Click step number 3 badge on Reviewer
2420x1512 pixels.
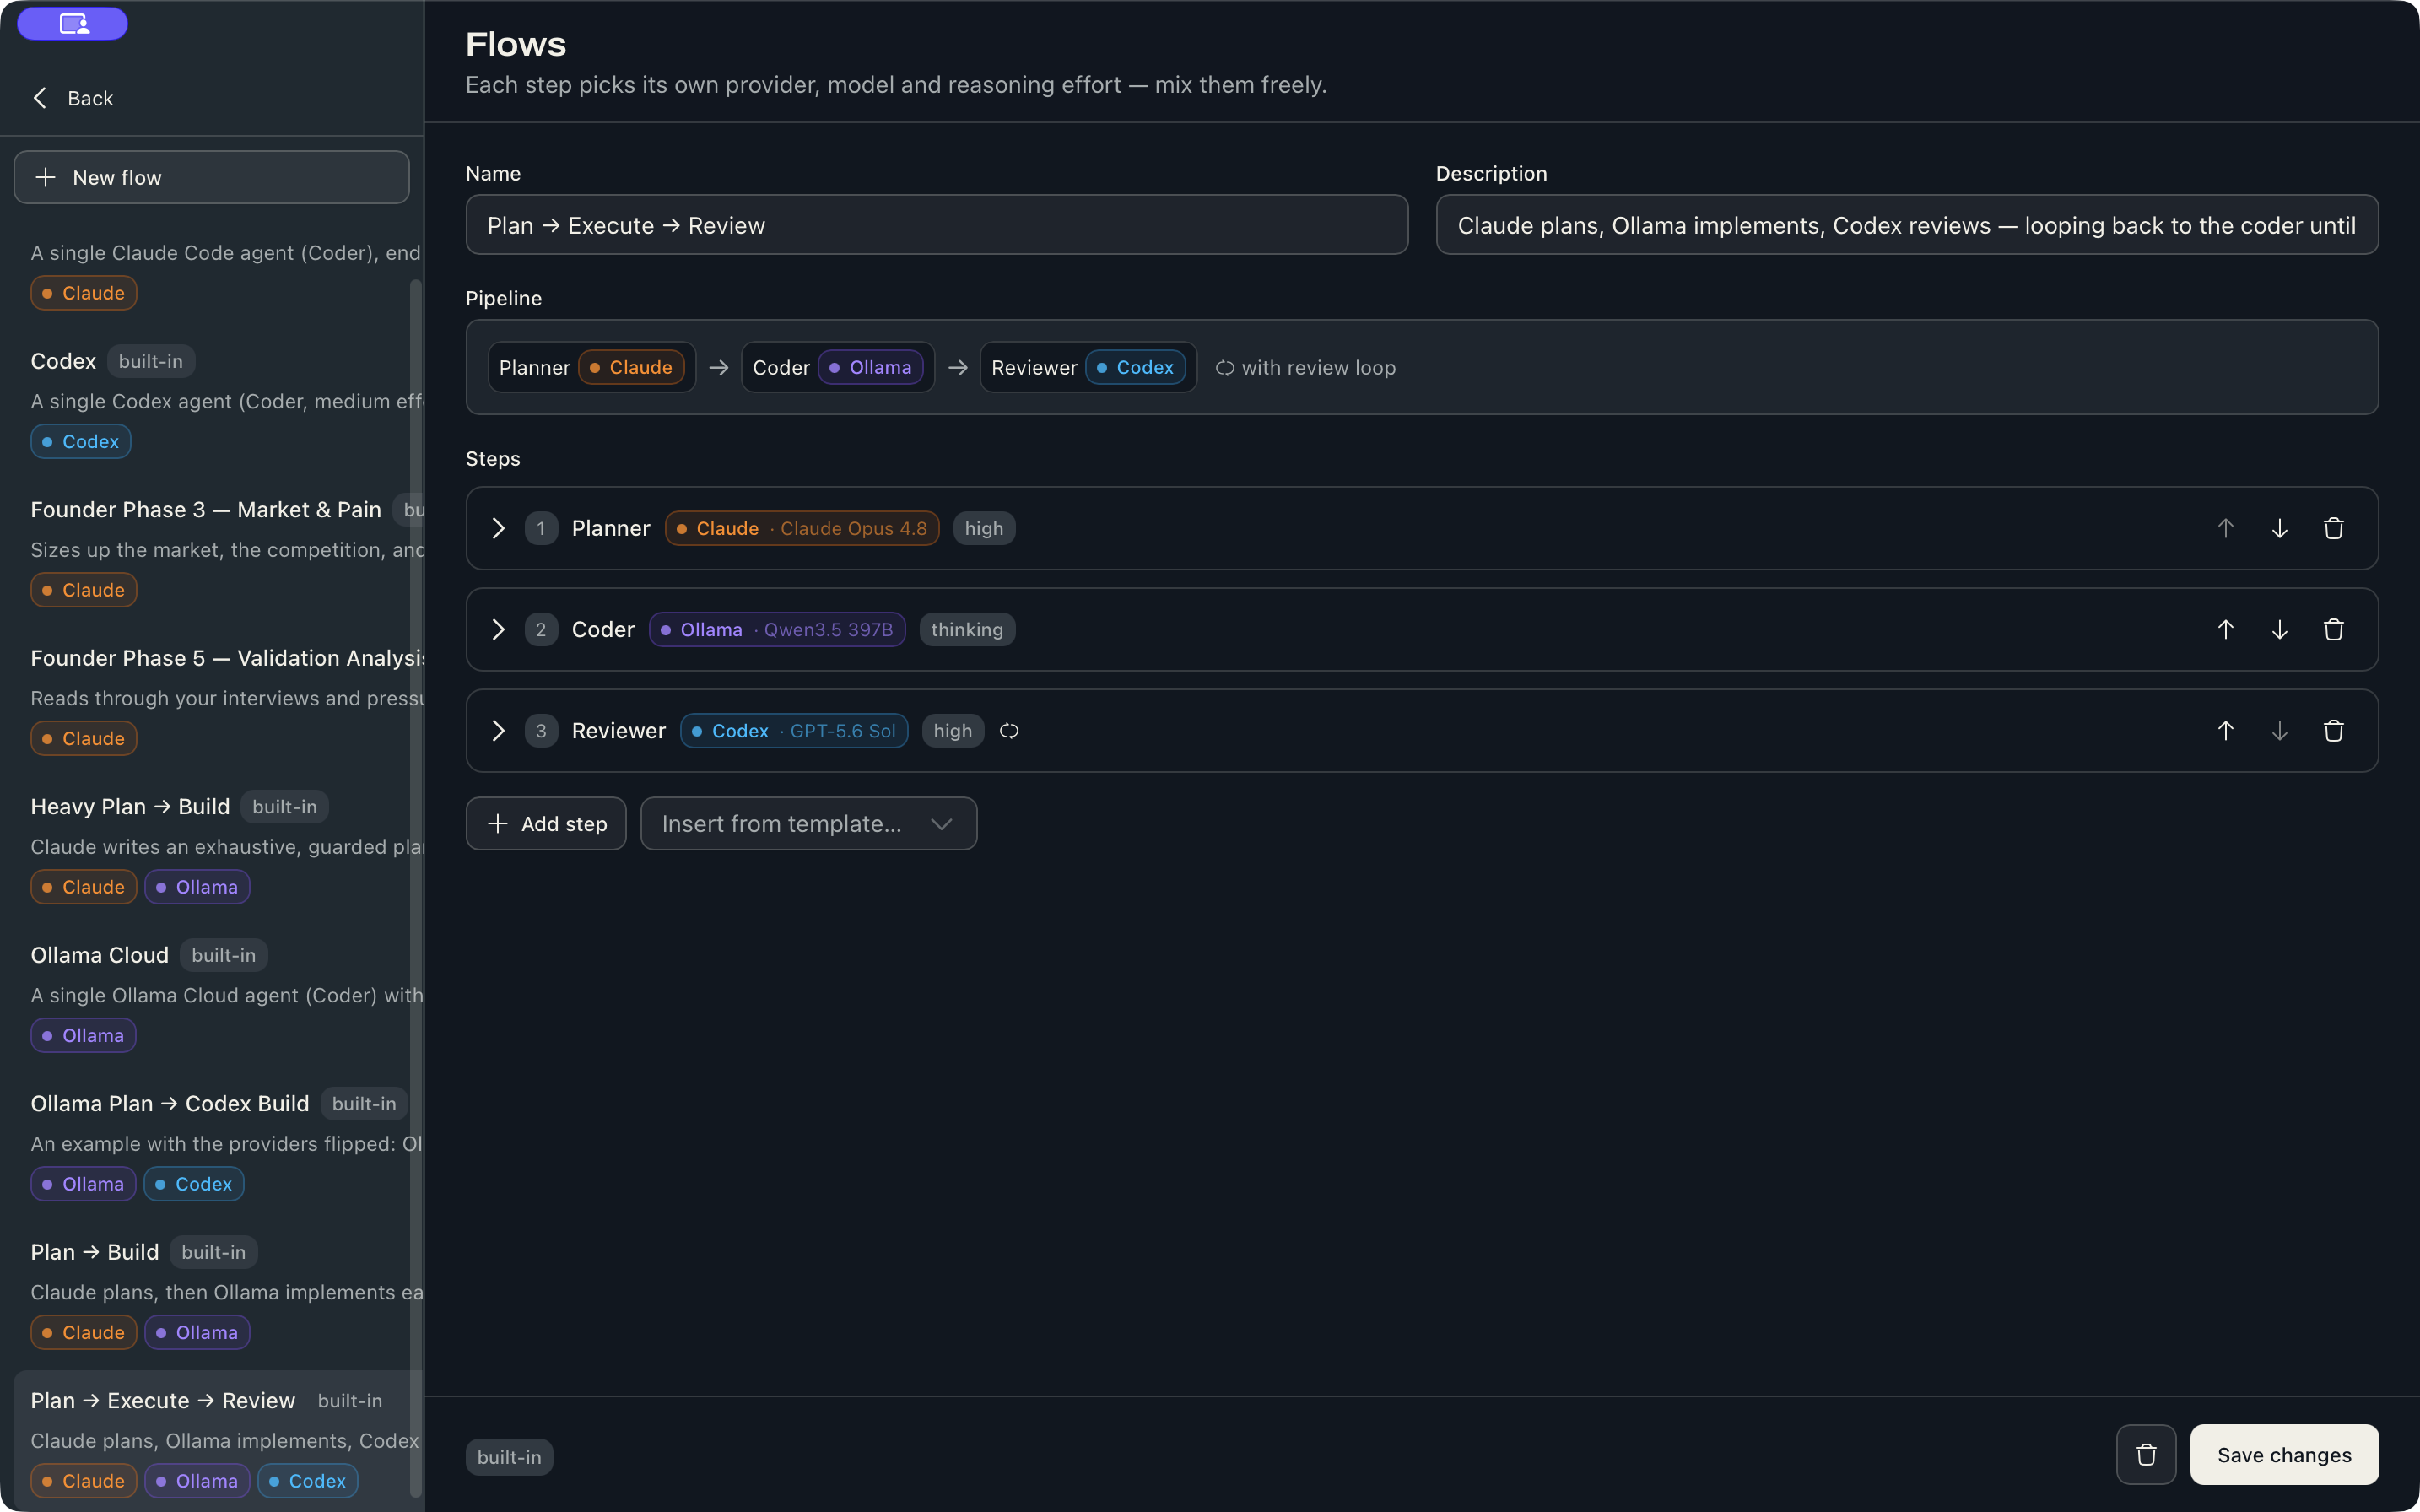point(541,731)
